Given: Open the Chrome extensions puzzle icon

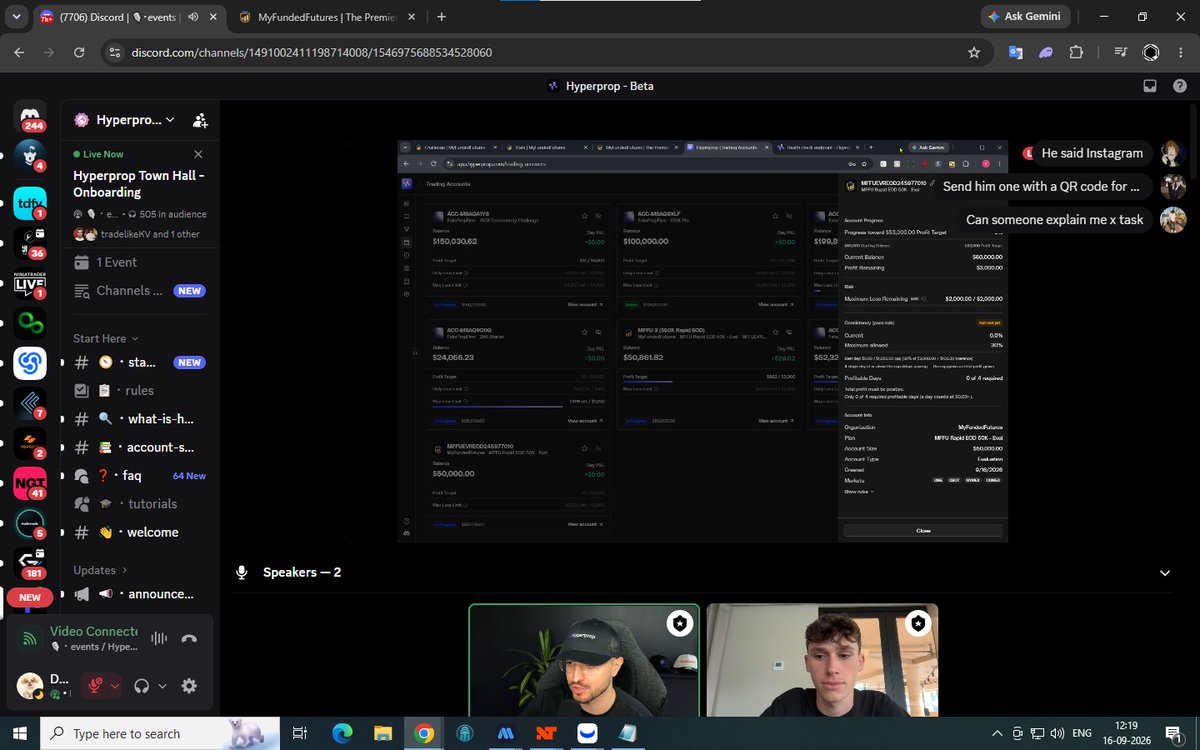Looking at the screenshot, I should [1076, 52].
